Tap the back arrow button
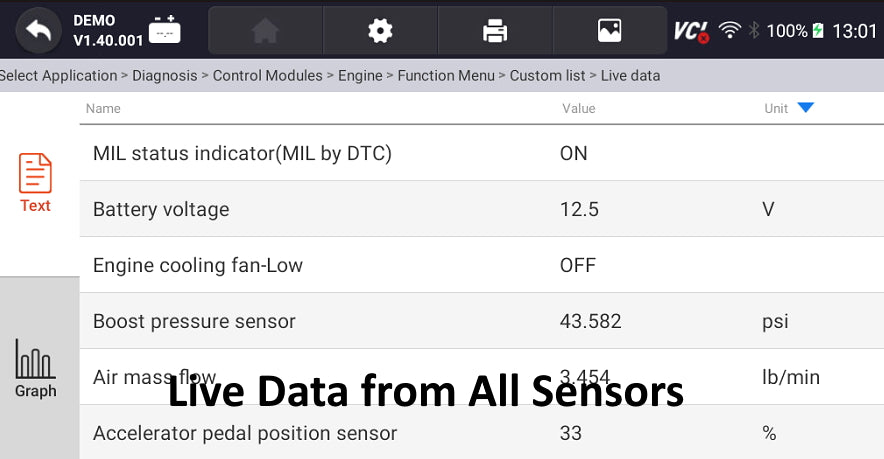 [37, 31]
